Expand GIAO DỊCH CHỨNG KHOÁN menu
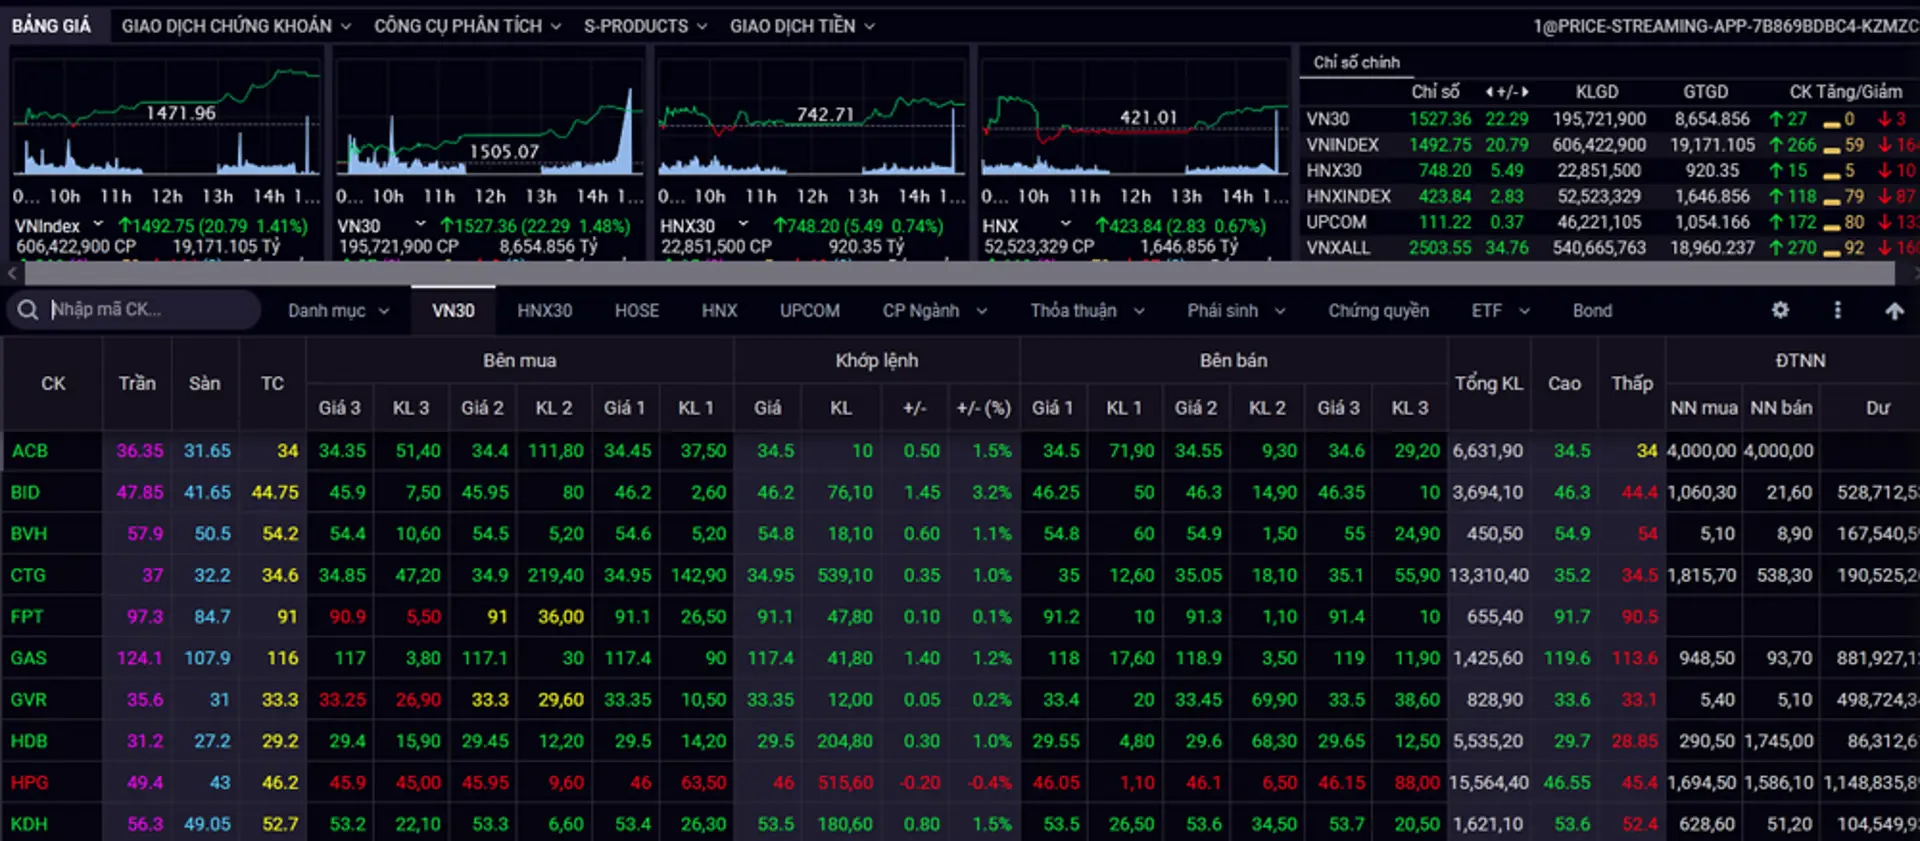This screenshot has width=1920, height=841. (x=236, y=26)
